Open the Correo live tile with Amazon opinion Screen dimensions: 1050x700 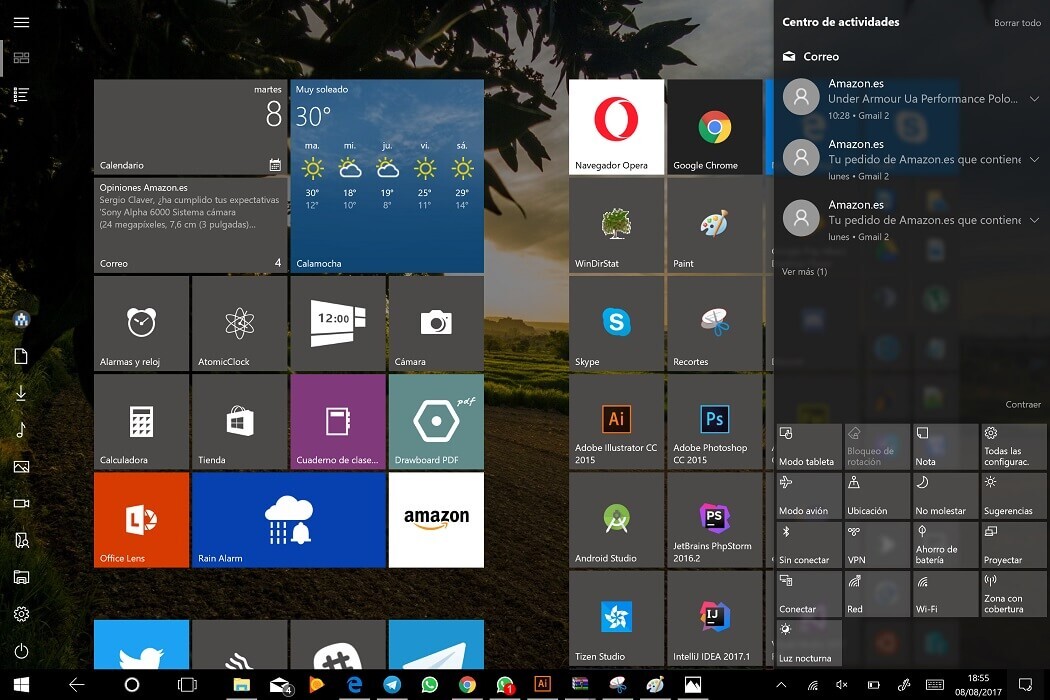(191, 226)
